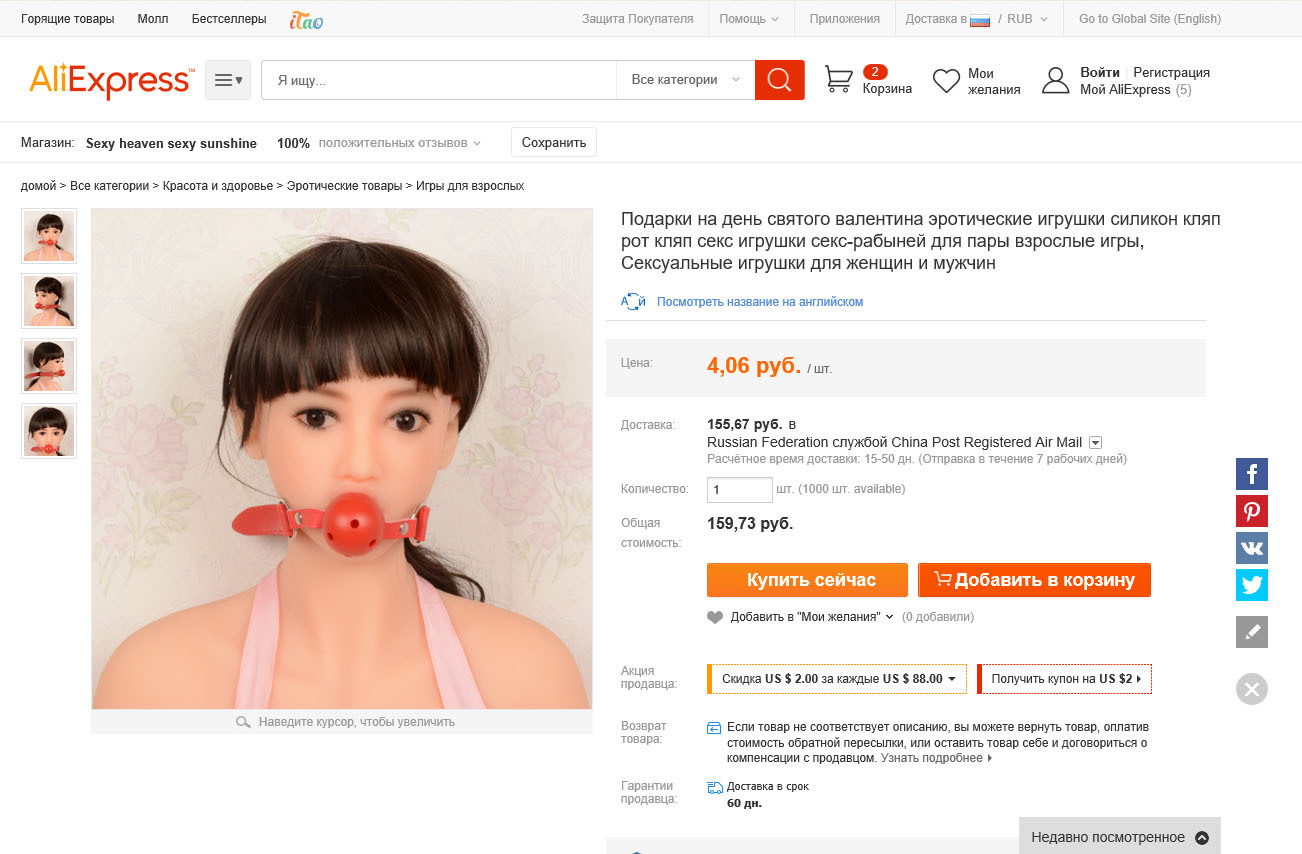Click the Russian flag icon
This screenshot has height=854, width=1302.
point(980,19)
